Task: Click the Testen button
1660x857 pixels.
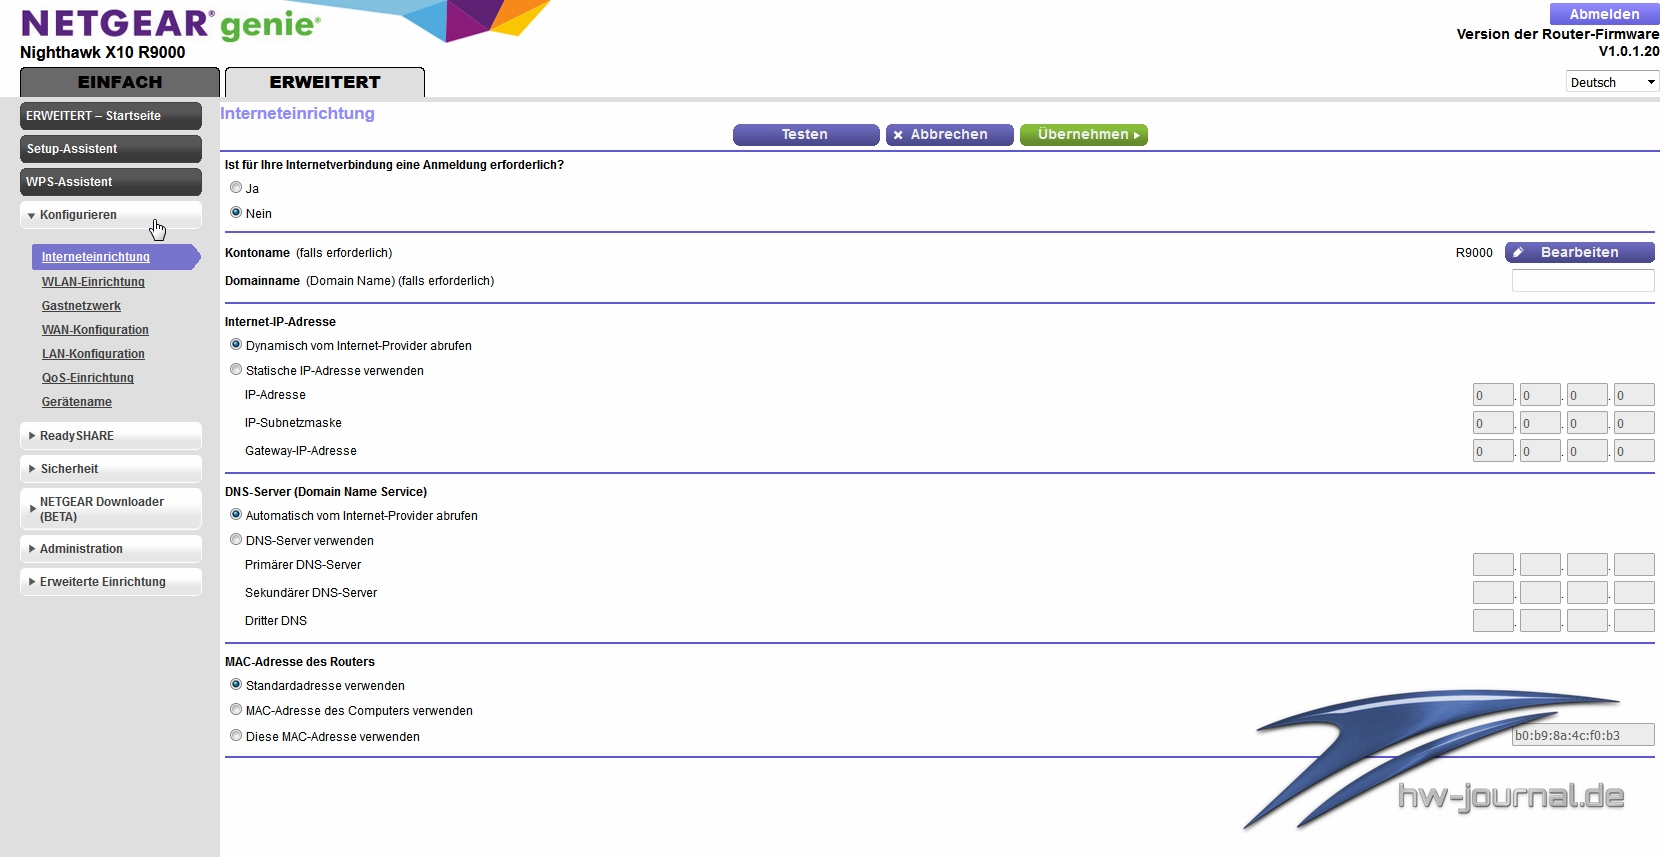Action: 805,135
